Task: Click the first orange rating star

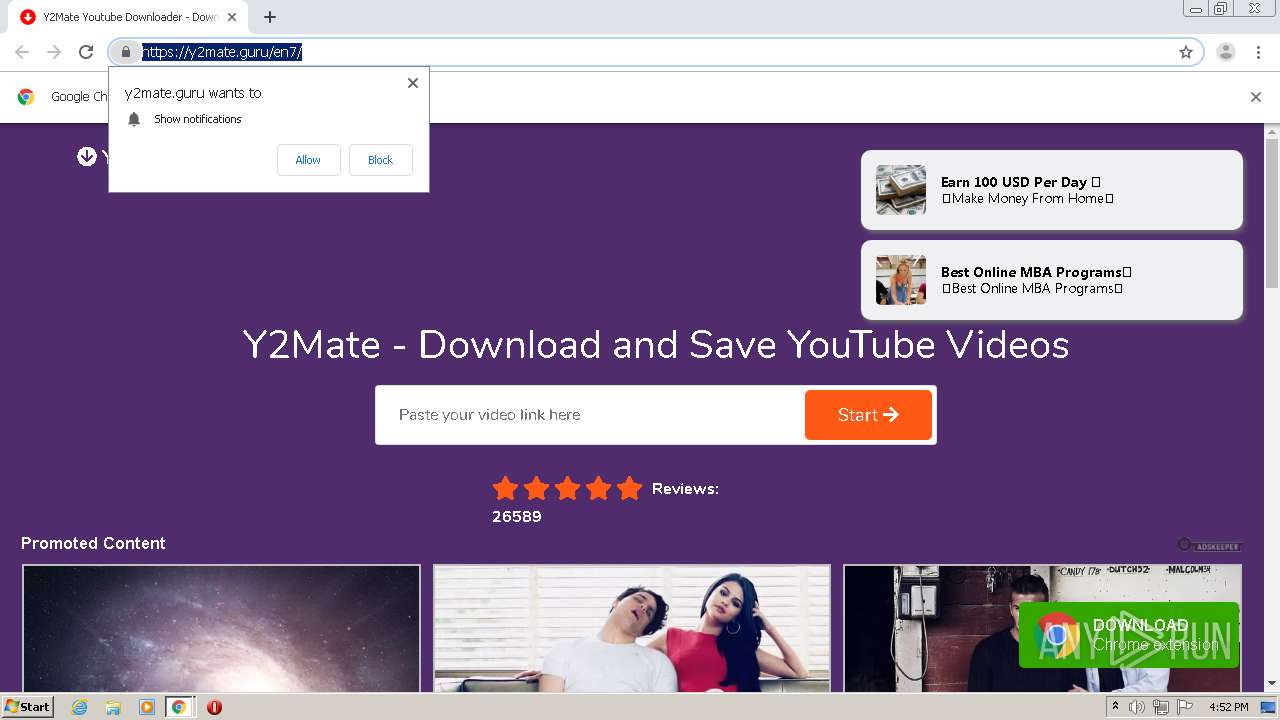Action: pos(506,489)
